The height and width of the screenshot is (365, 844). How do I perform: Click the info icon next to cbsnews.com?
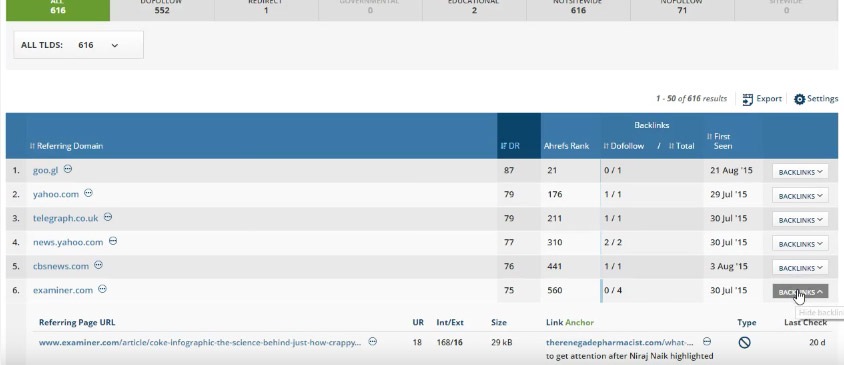pos(98,265)
